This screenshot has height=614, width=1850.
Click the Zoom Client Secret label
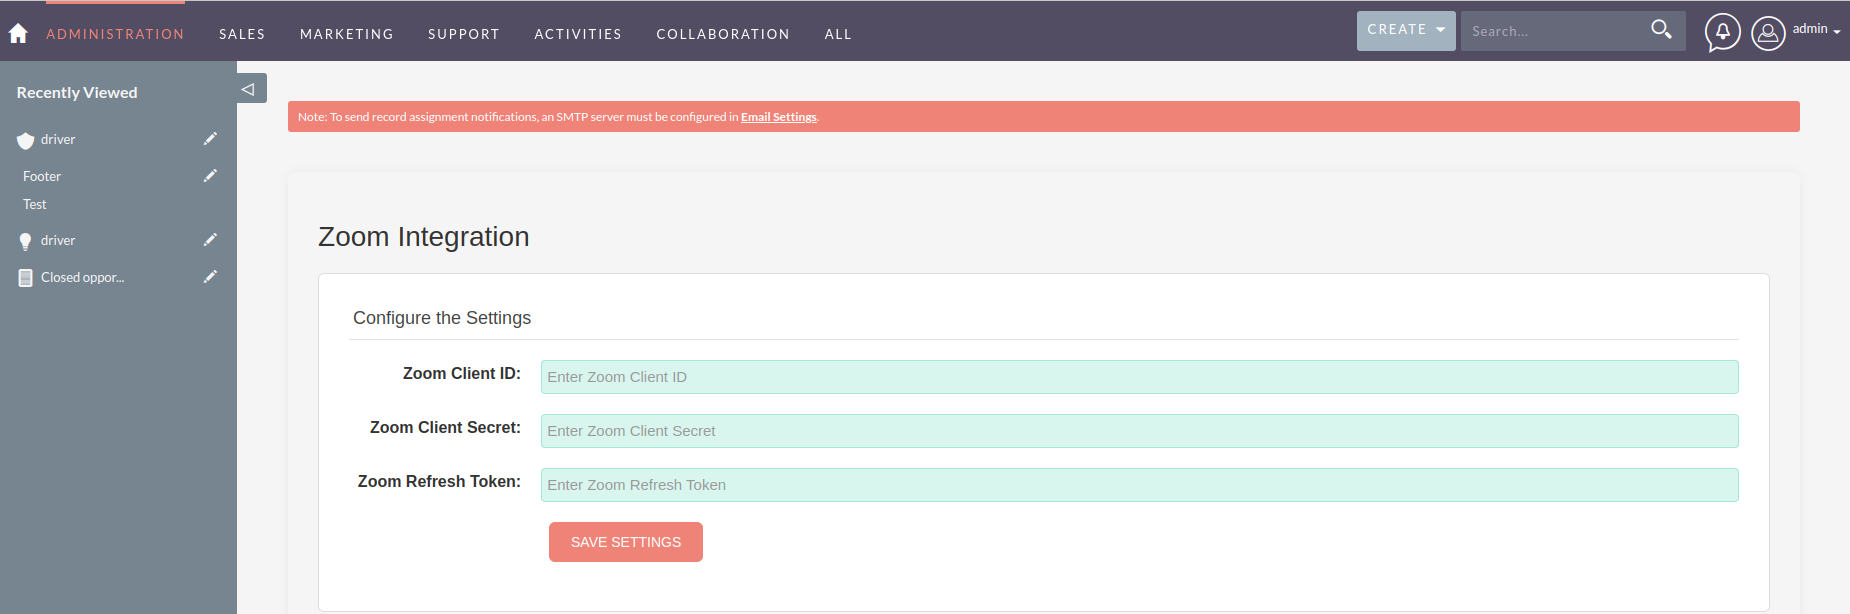(x=445, y=427)
